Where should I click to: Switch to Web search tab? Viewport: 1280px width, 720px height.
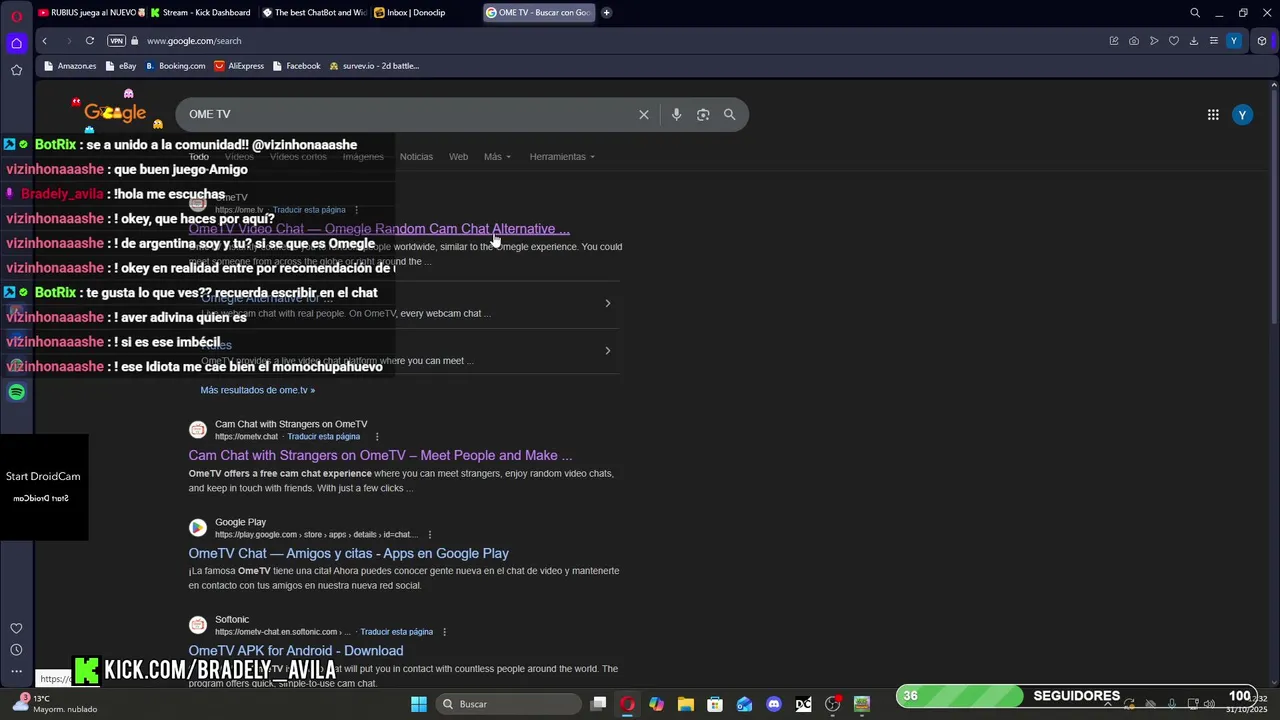coord(458,157)
